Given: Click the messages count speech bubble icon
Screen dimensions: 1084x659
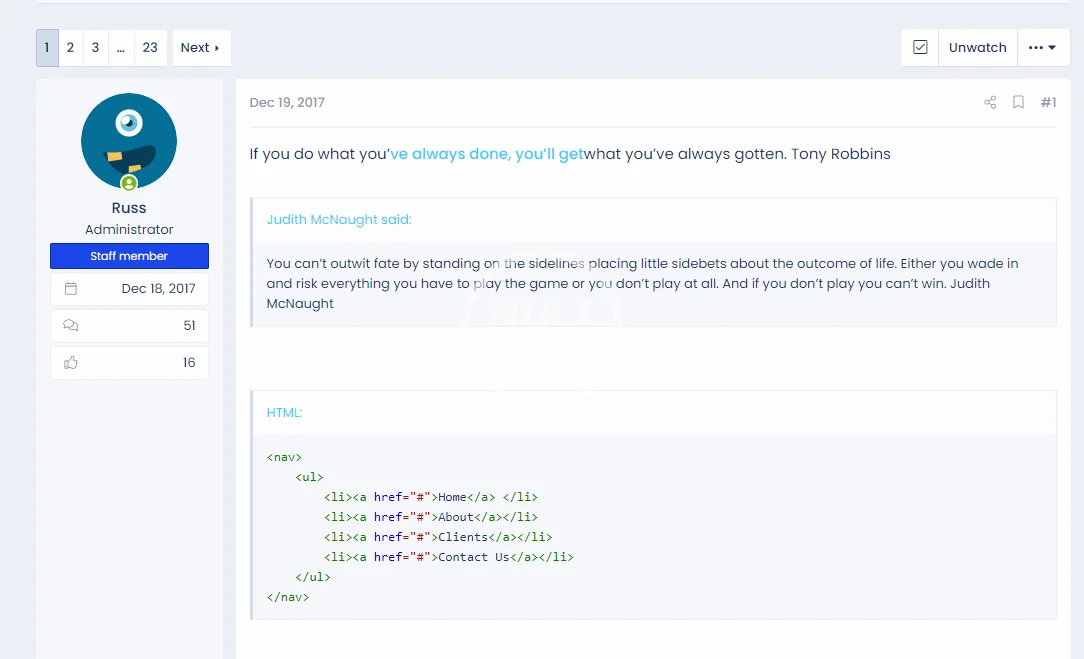Looking at the screenshot, I should 71,325.
